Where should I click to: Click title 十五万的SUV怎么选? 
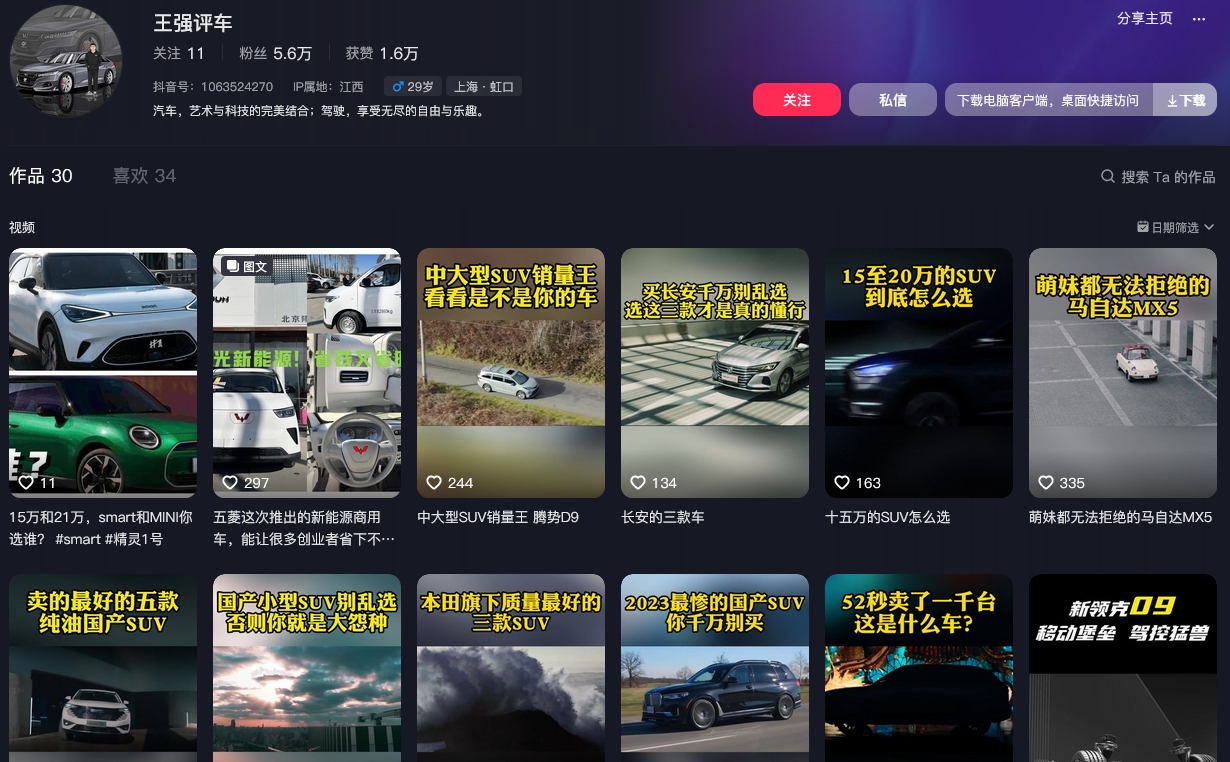(888, 517)
